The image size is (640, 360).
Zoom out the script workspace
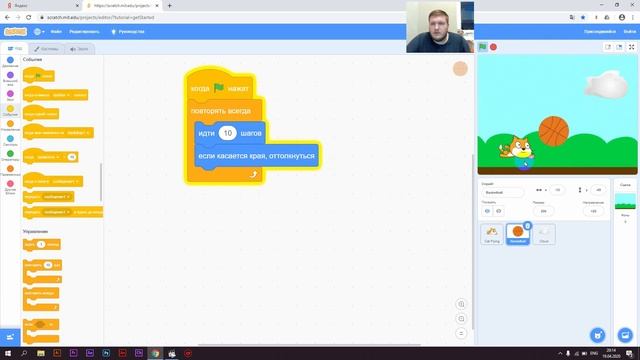click(461, 318)
